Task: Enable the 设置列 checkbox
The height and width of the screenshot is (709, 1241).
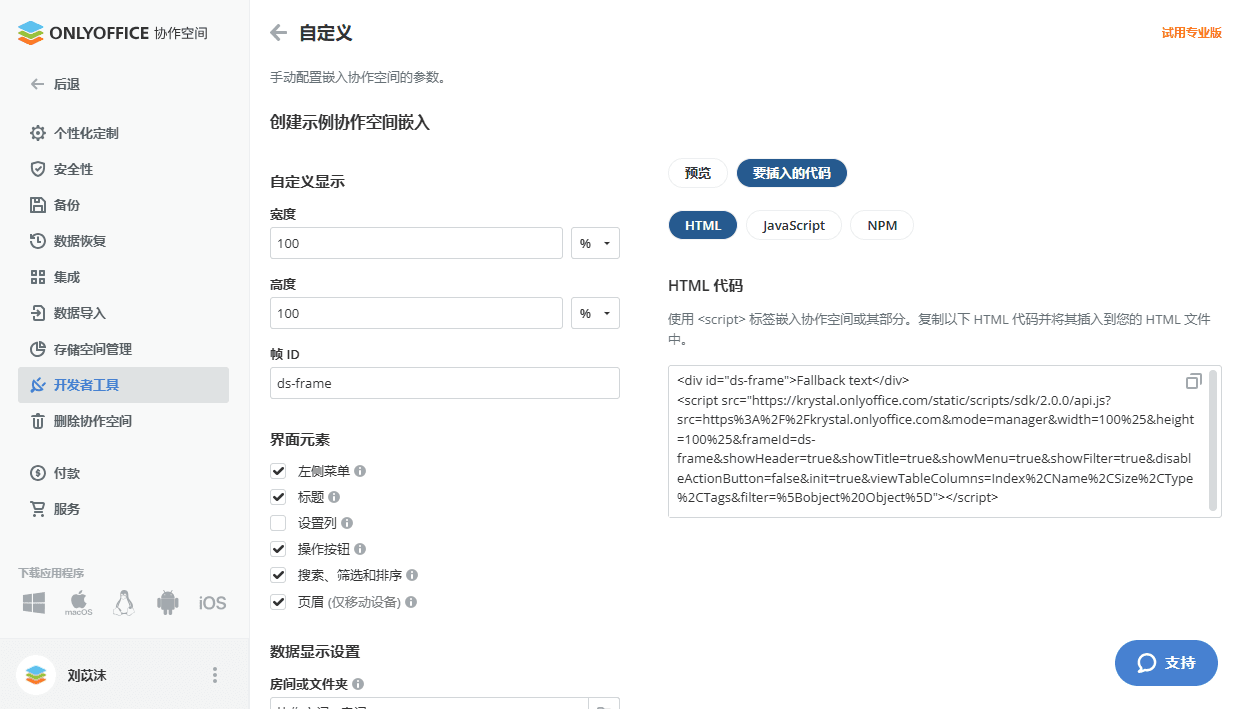Action: tap(278, 523)
